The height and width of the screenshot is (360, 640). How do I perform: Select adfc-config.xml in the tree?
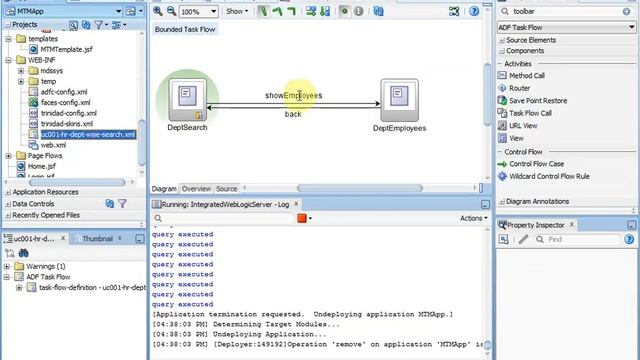[64, 92]
